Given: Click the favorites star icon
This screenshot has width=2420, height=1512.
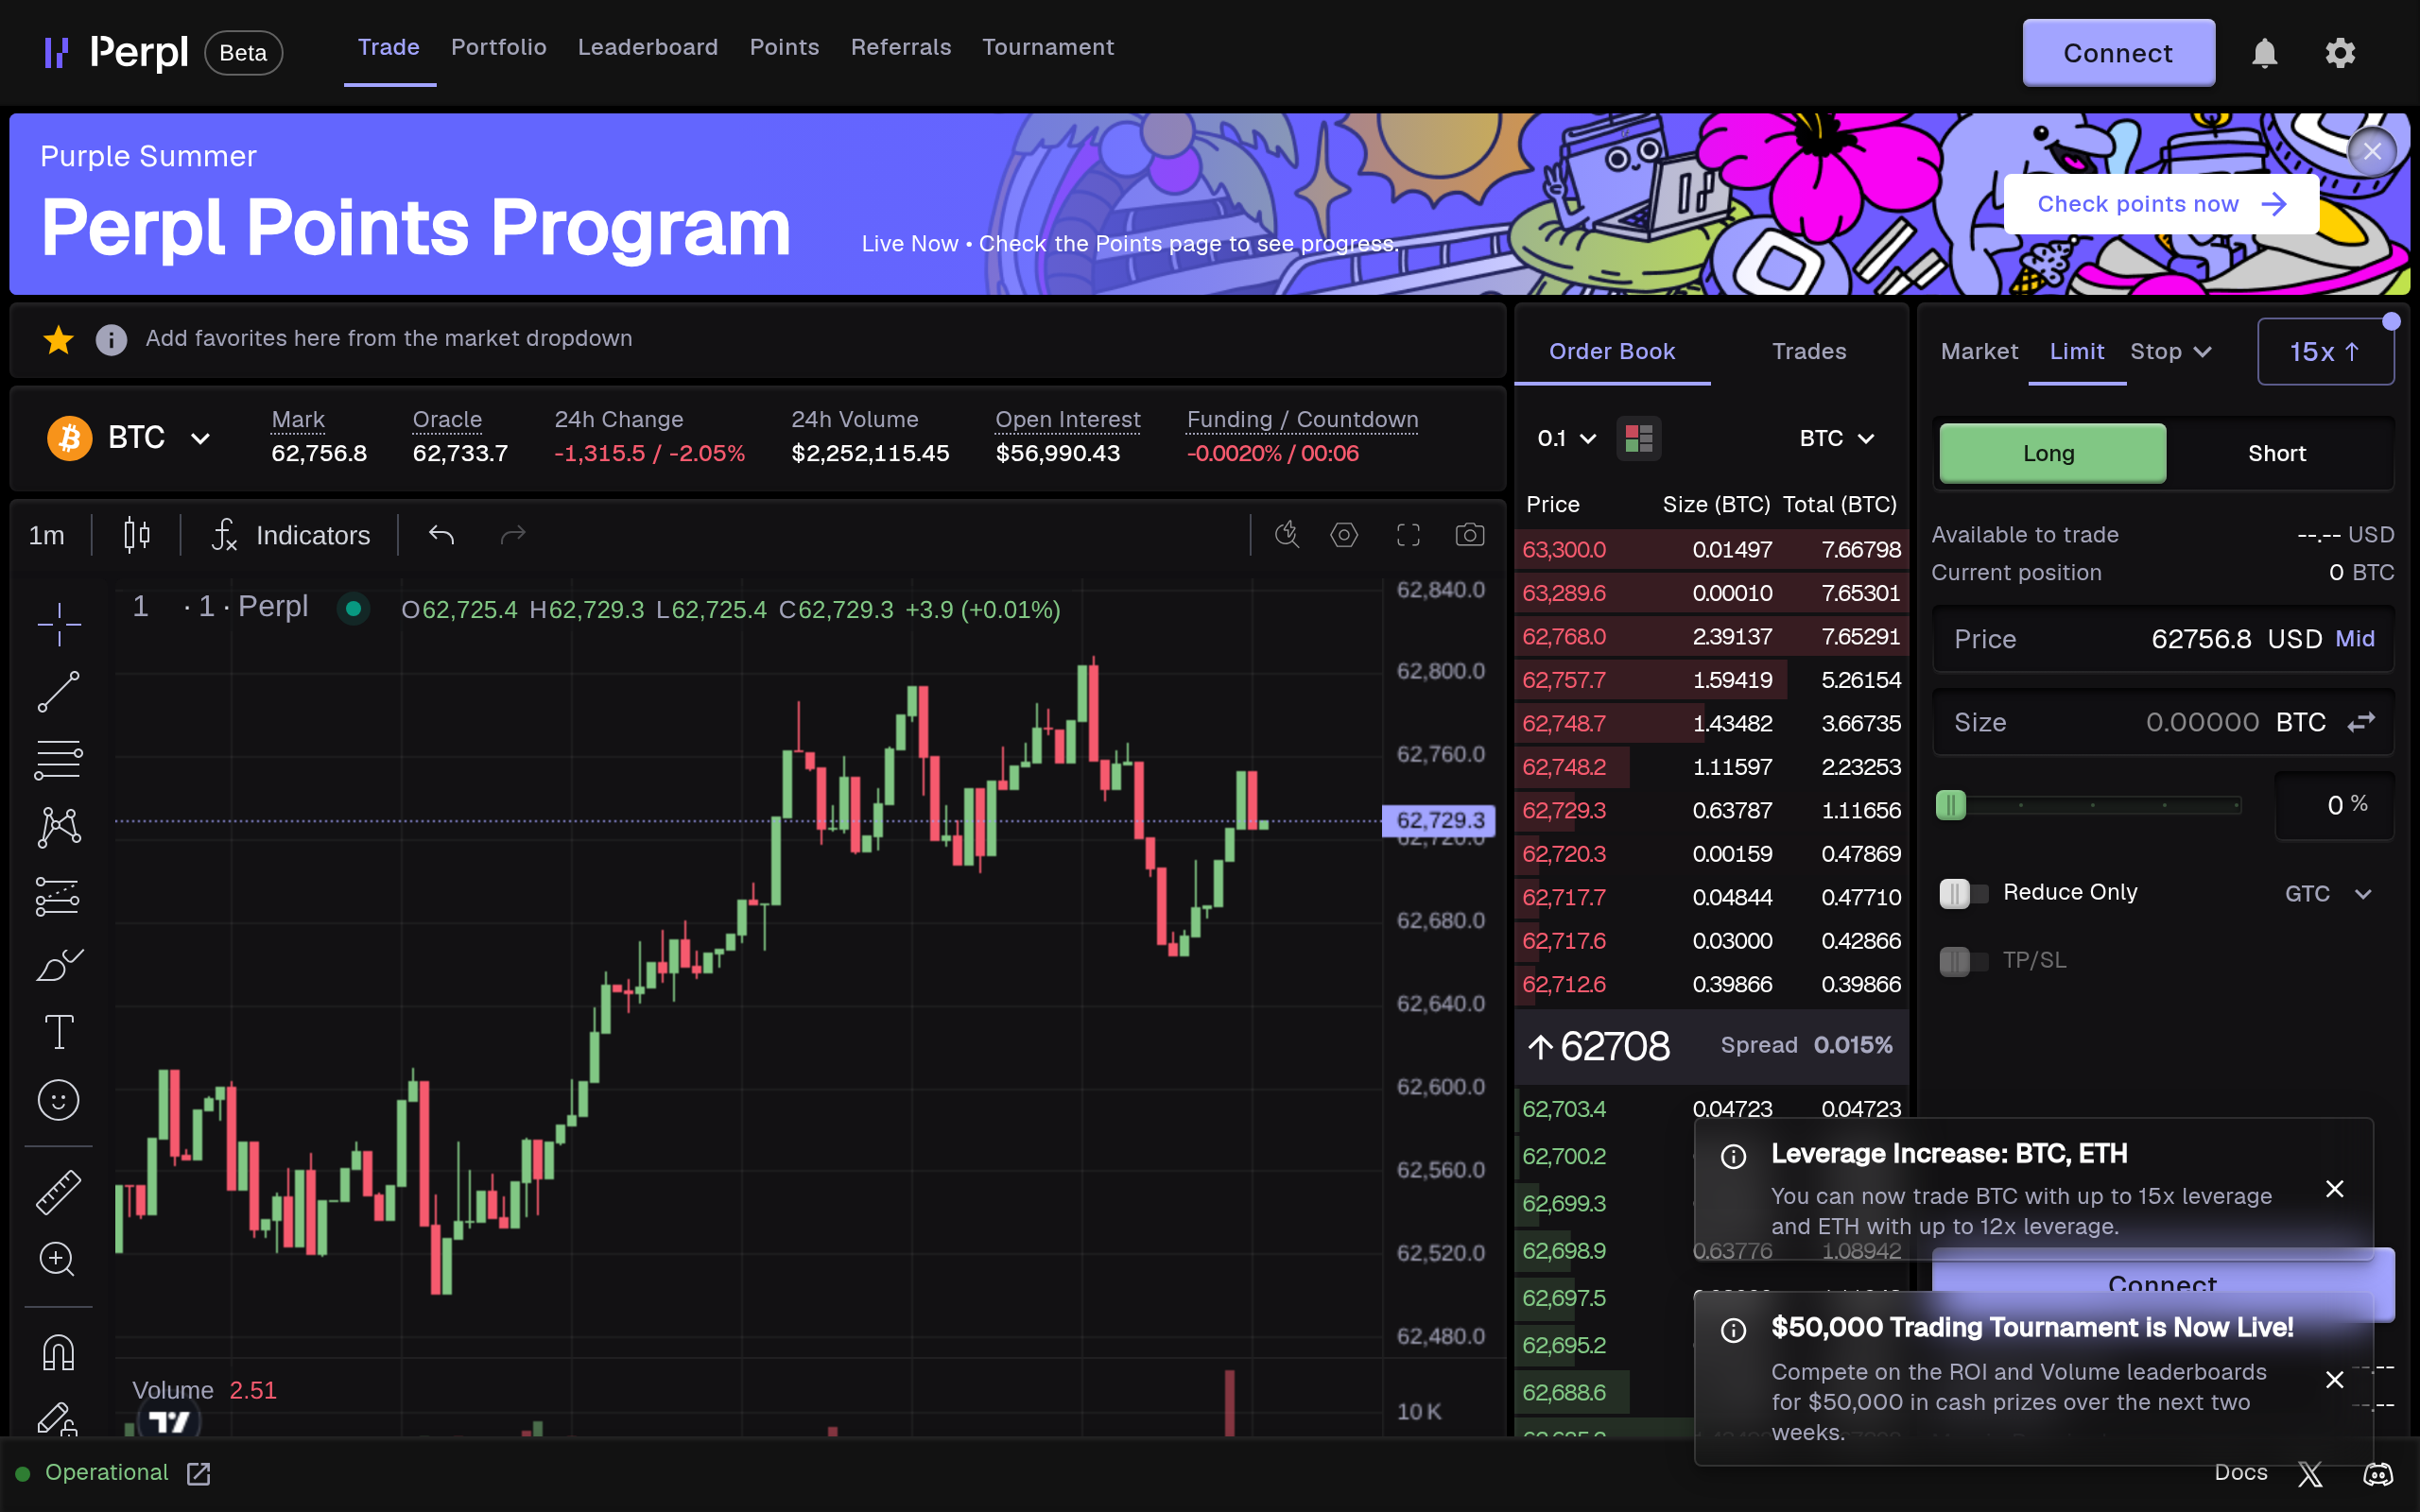Looking at the screenshot, I should click(x=59, y=339).
